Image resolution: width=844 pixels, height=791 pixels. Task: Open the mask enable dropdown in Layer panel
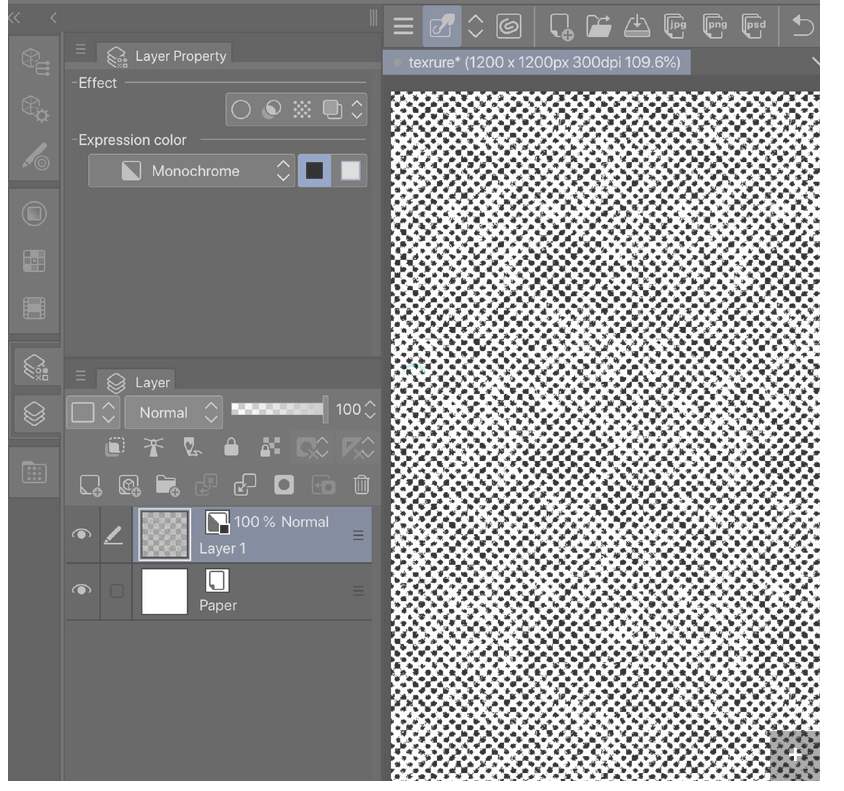312,447
